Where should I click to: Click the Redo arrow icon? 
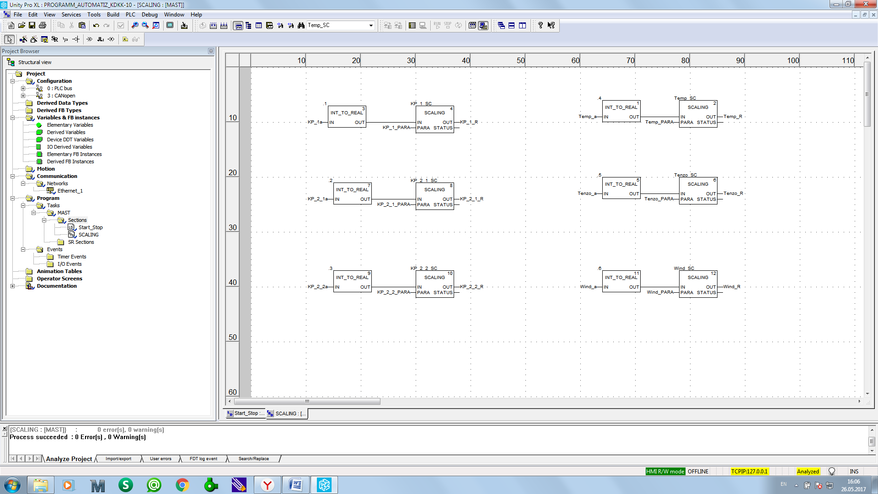[x=106, y=26]
